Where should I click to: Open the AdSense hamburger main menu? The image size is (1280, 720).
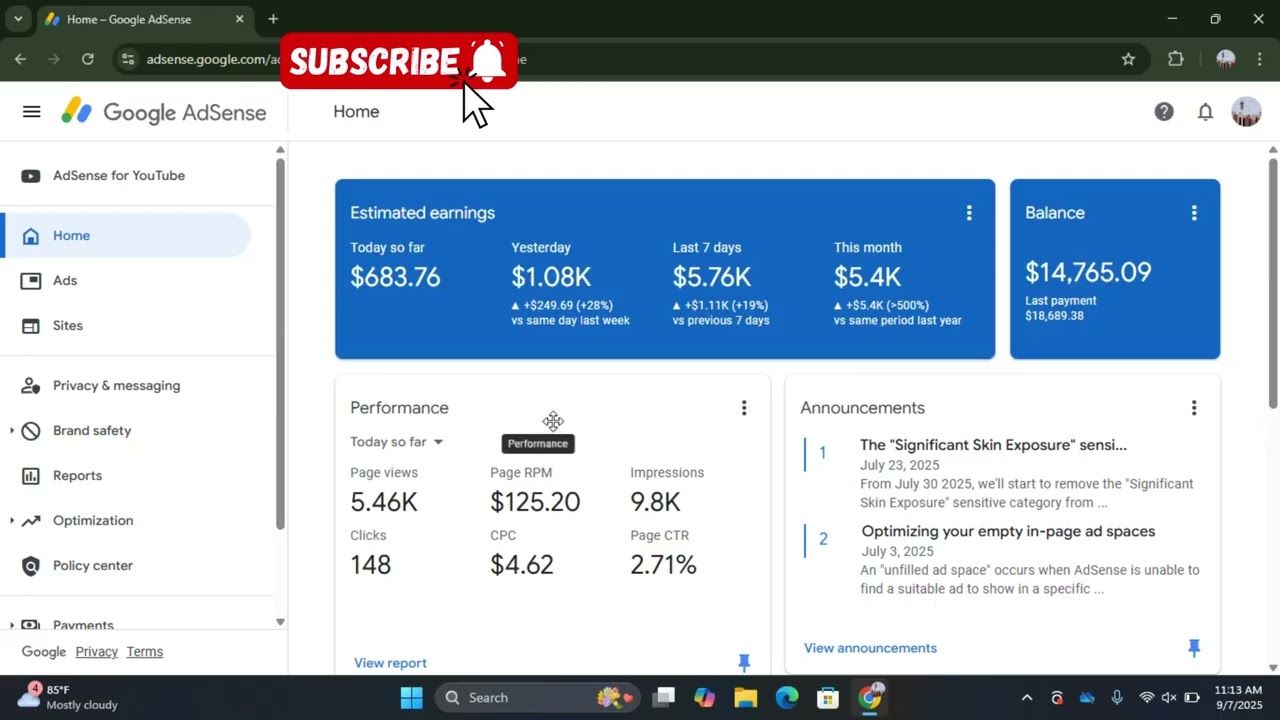pyautogui.click(x=31, y=112)
